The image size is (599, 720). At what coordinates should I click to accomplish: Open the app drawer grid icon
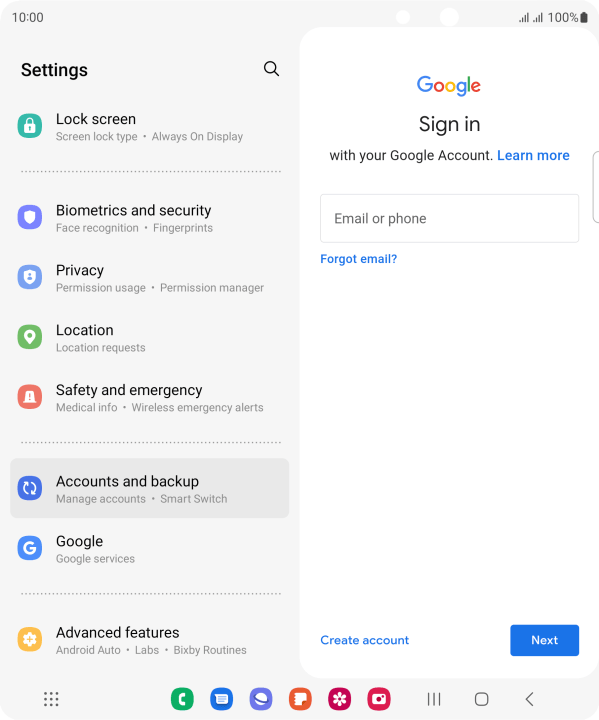(51, 699)
